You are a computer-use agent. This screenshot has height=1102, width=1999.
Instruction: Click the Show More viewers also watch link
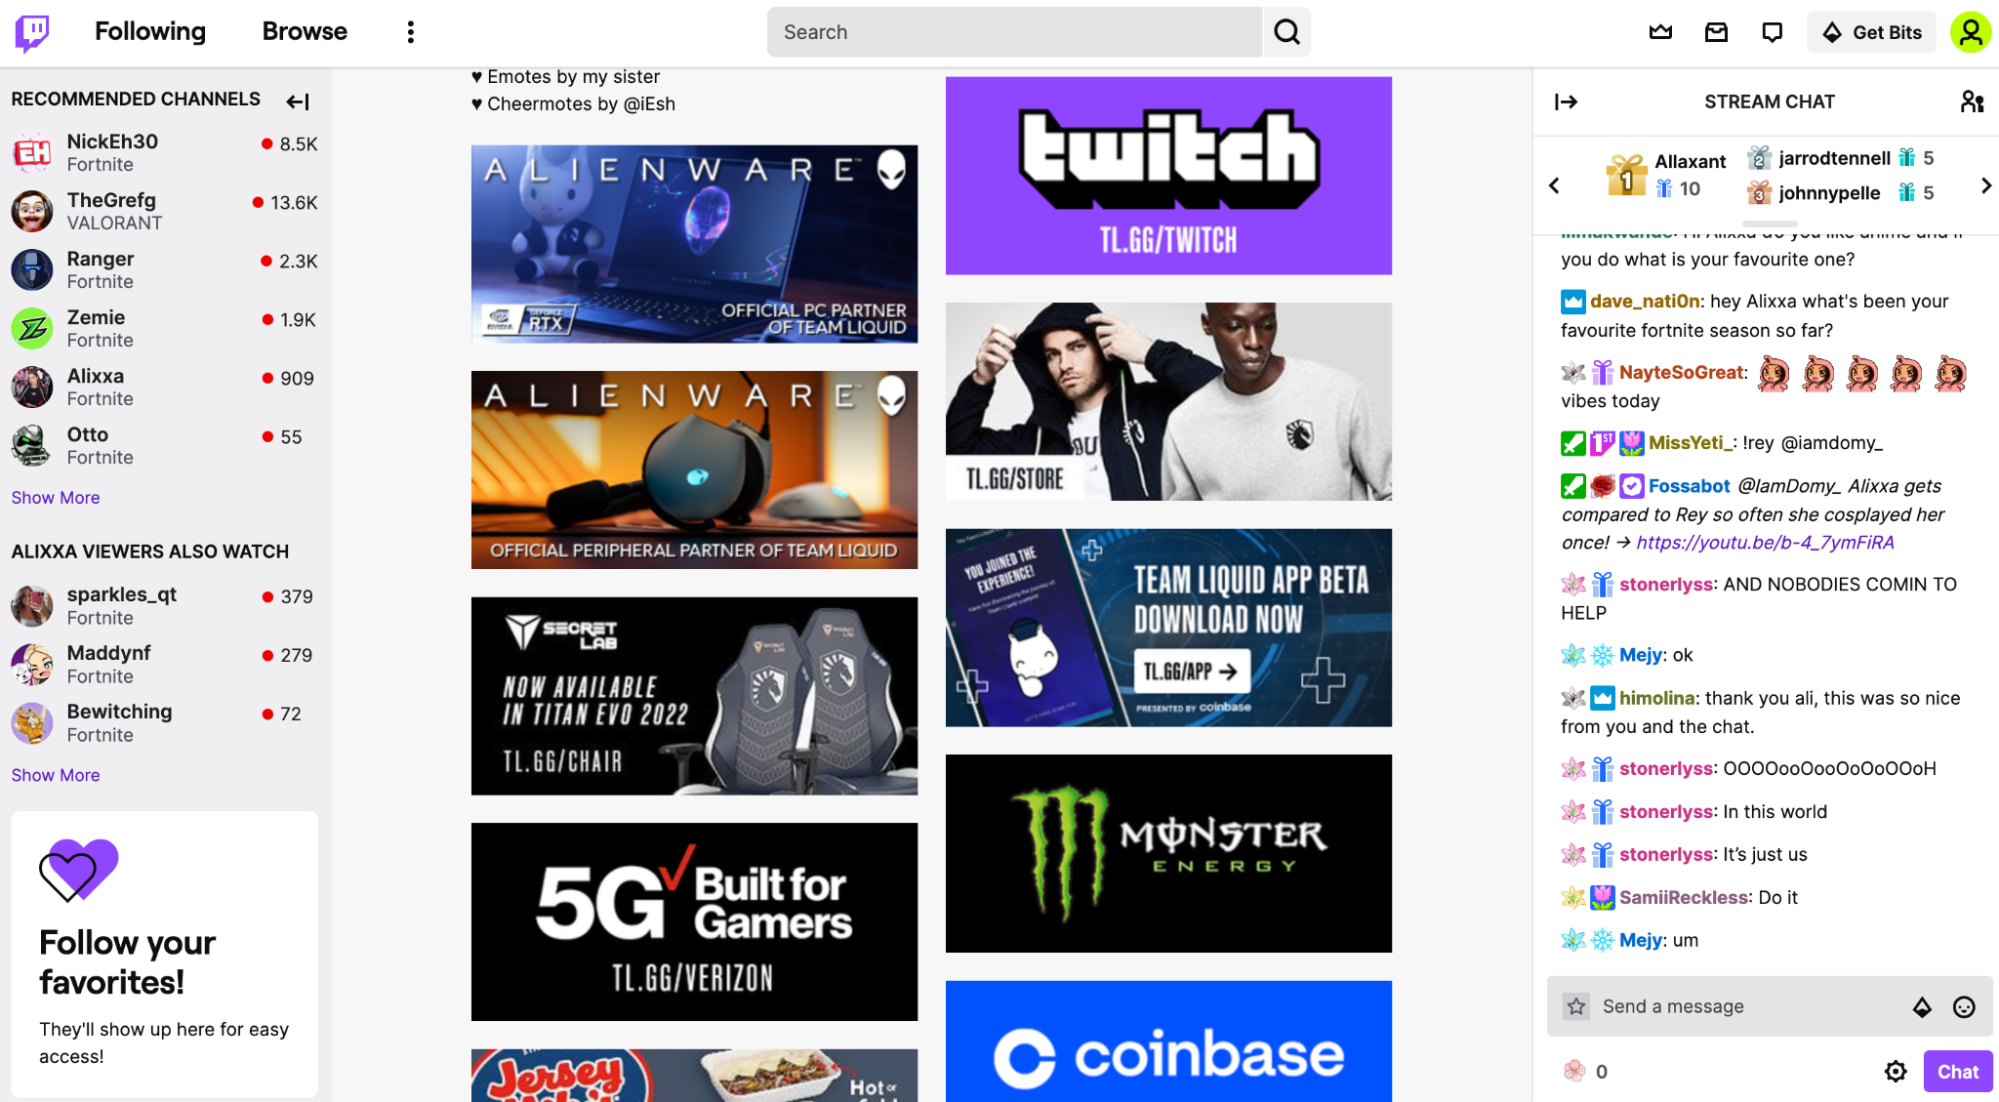pos(56,774)
